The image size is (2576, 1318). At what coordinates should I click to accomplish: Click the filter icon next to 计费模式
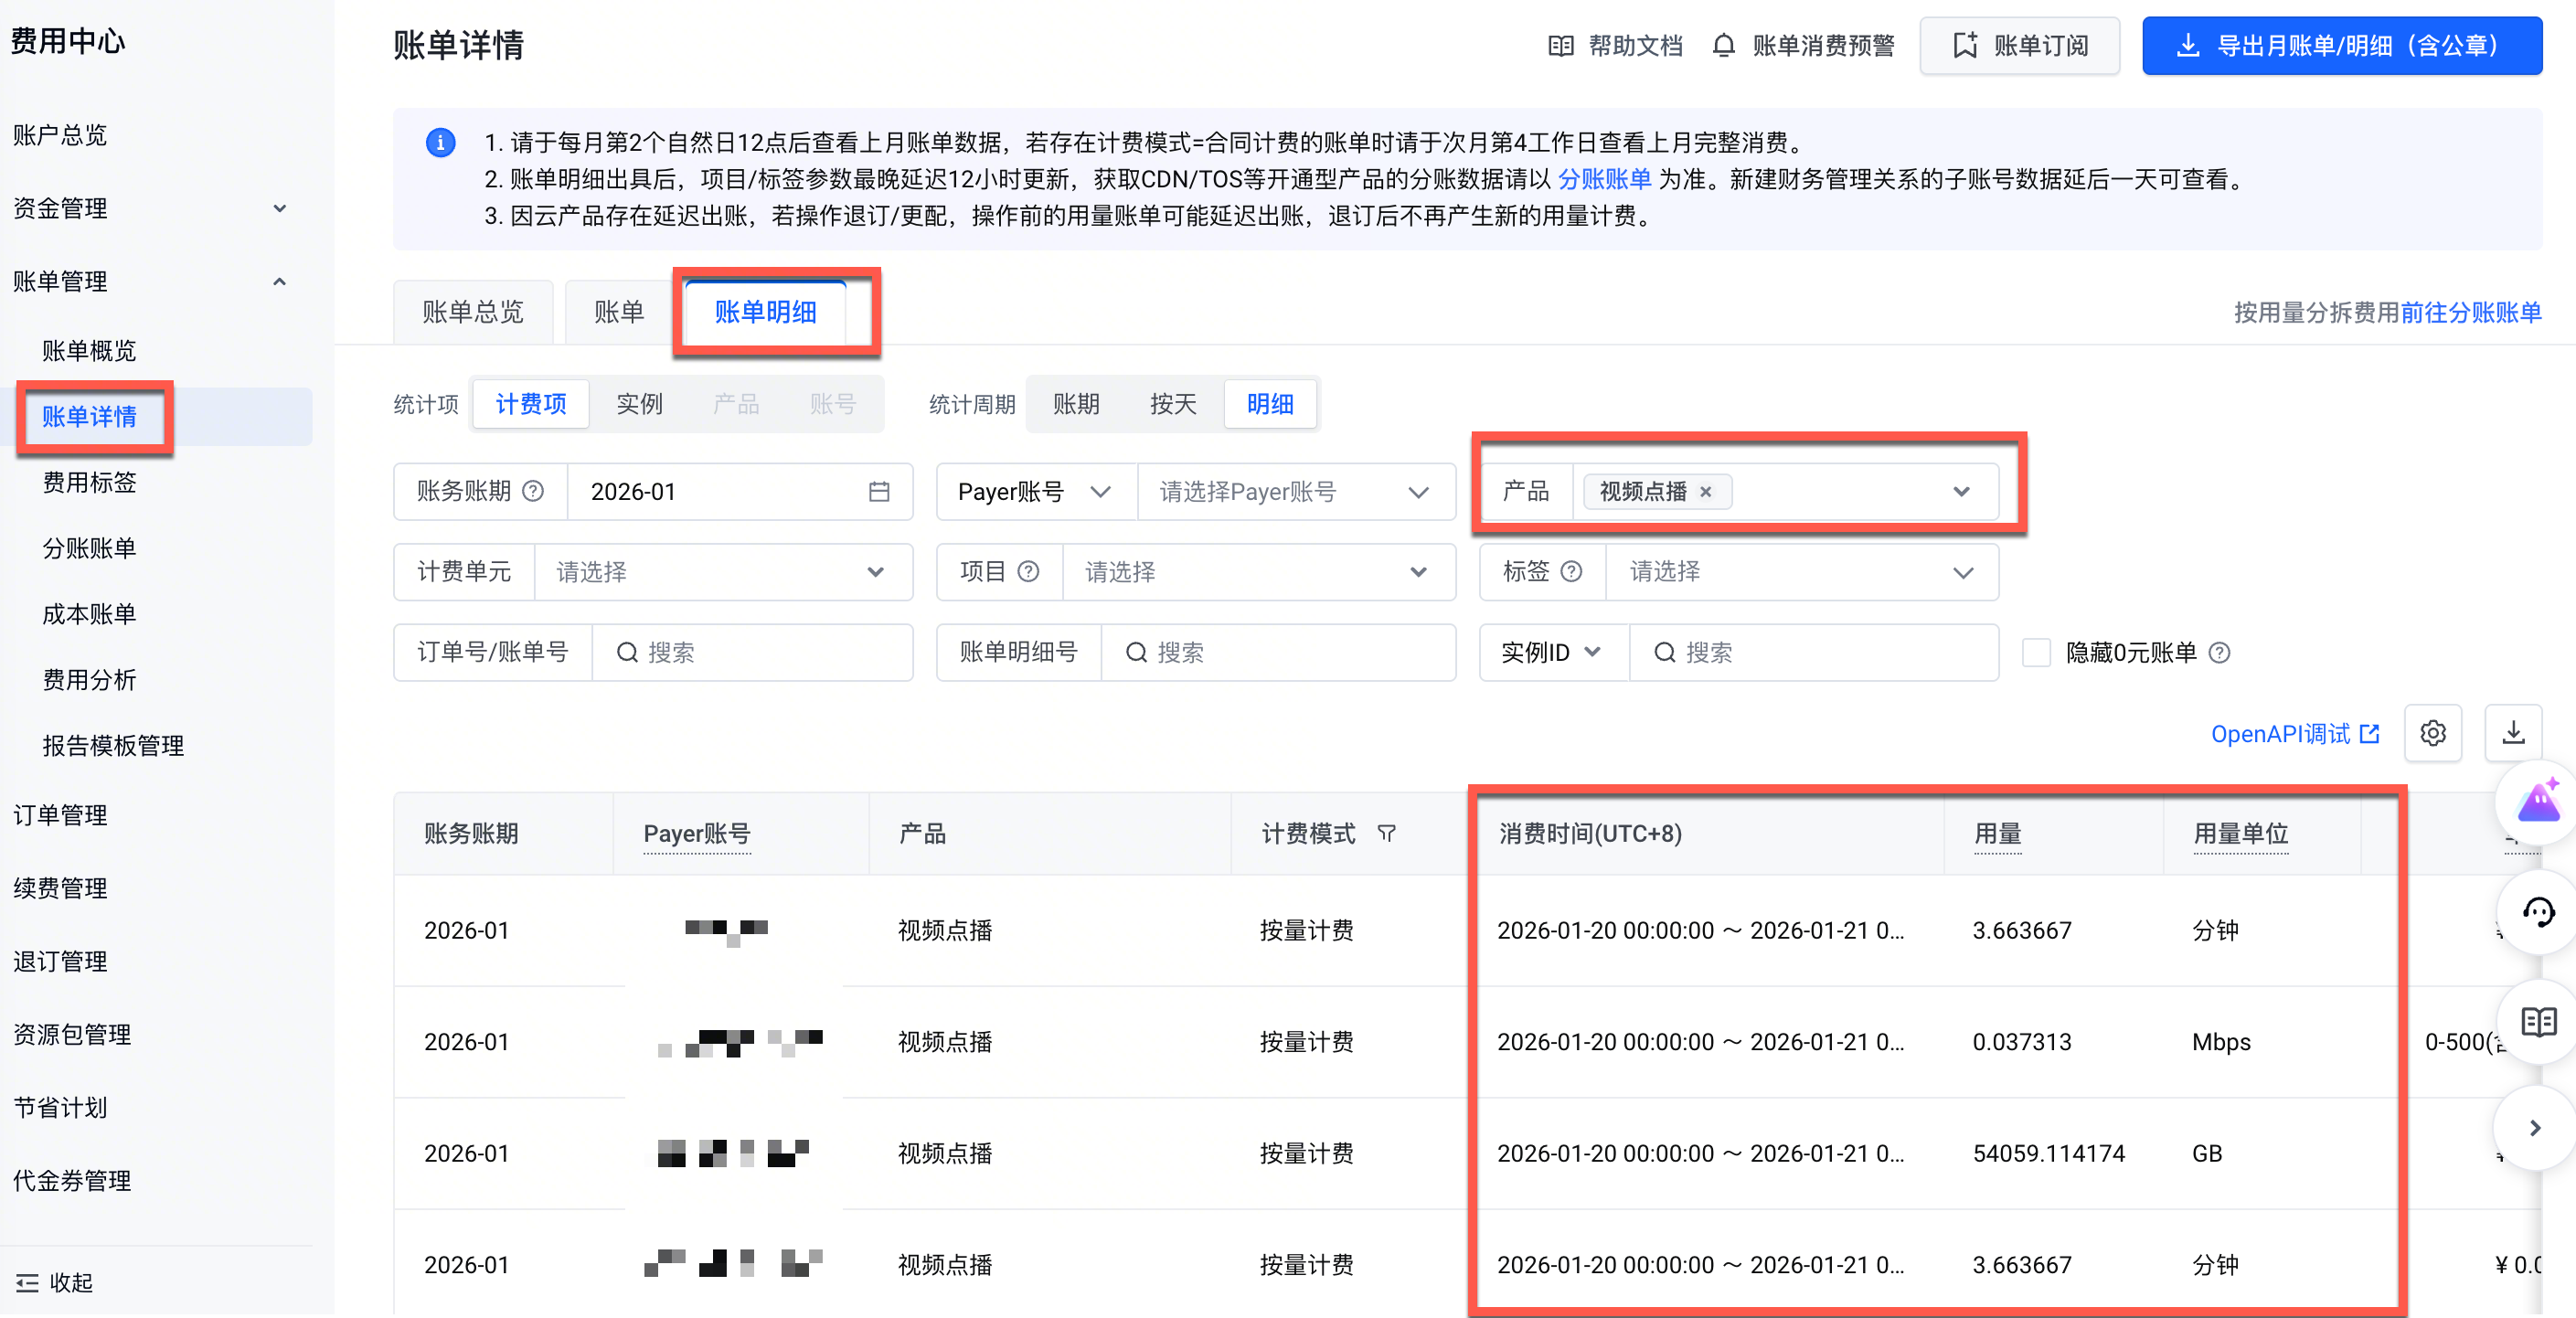[x=1386, y=833]
